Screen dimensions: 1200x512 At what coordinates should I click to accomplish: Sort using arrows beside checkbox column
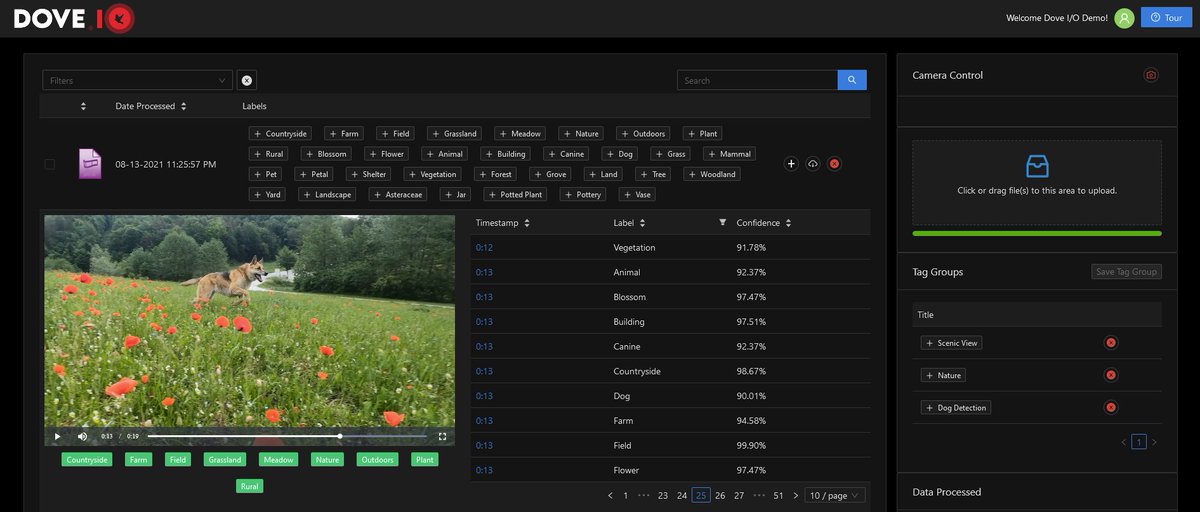(x=83, y=106)
